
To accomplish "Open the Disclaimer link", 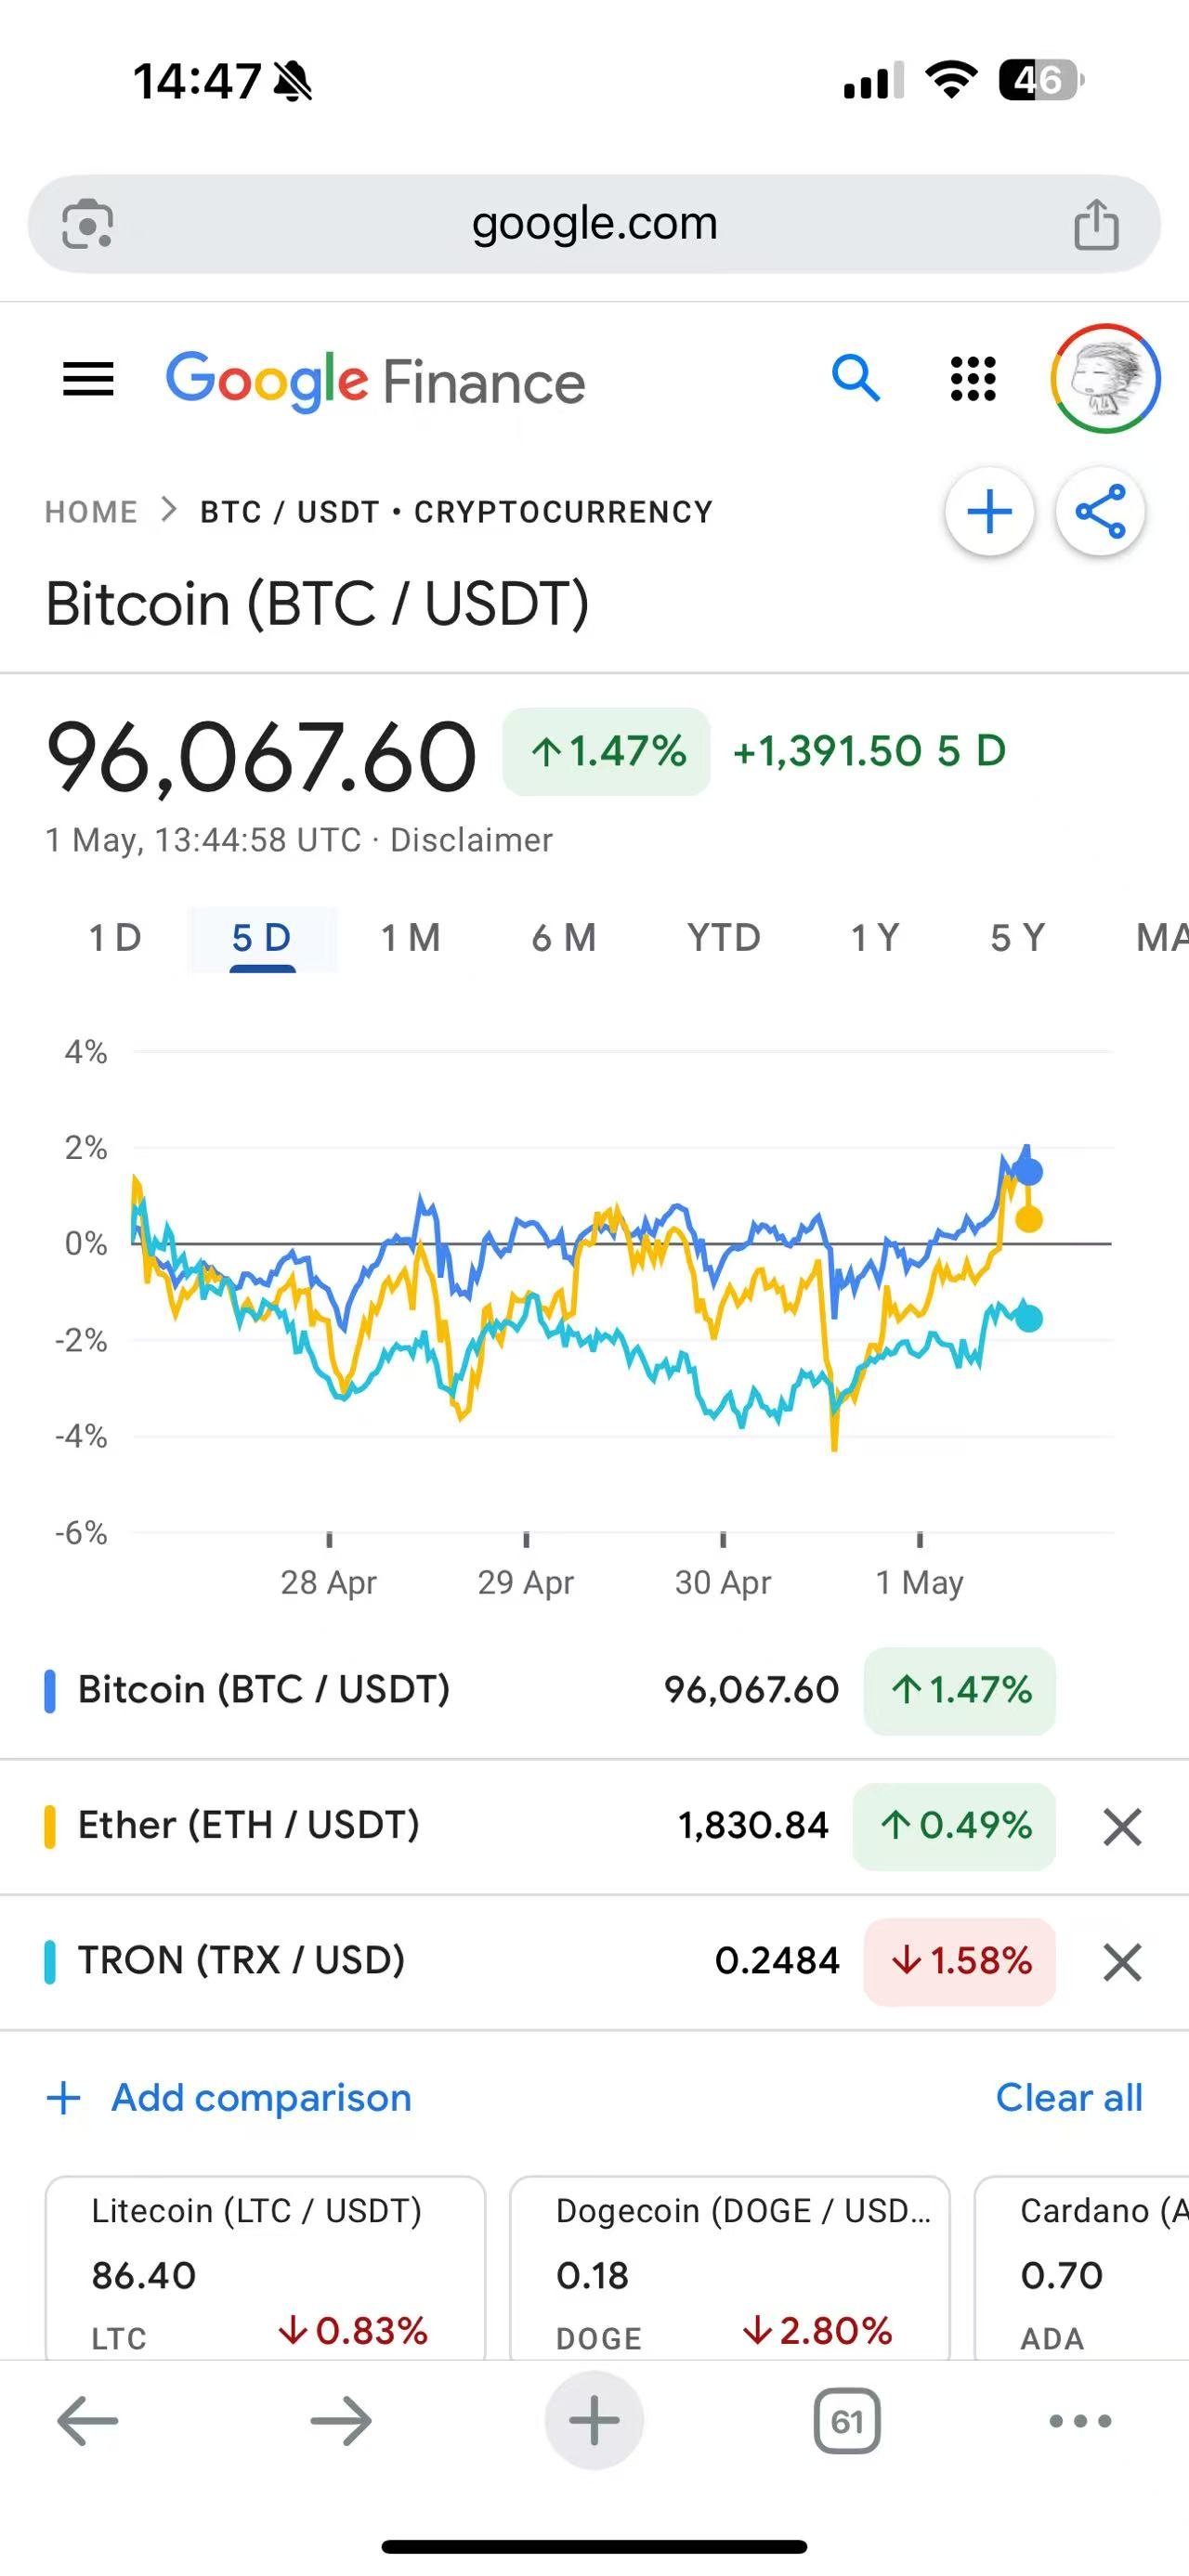I will (471, 840).
